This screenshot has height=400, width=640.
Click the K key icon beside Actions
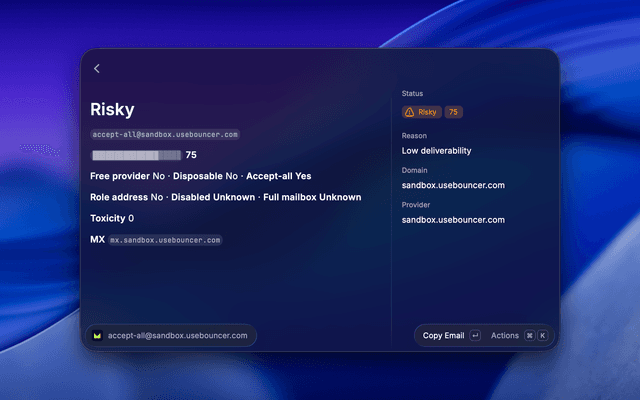(542, 336)
